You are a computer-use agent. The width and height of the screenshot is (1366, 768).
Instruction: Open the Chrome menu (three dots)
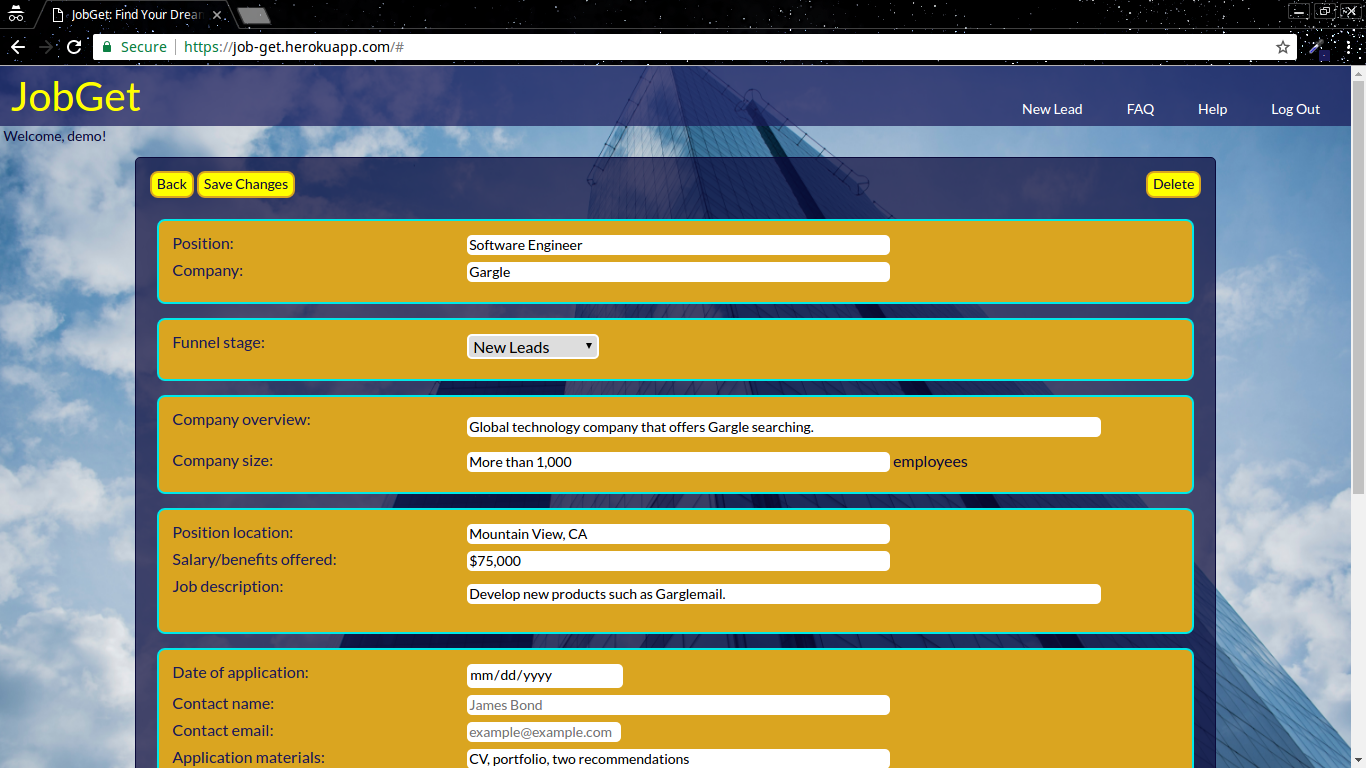(1349, 47)
